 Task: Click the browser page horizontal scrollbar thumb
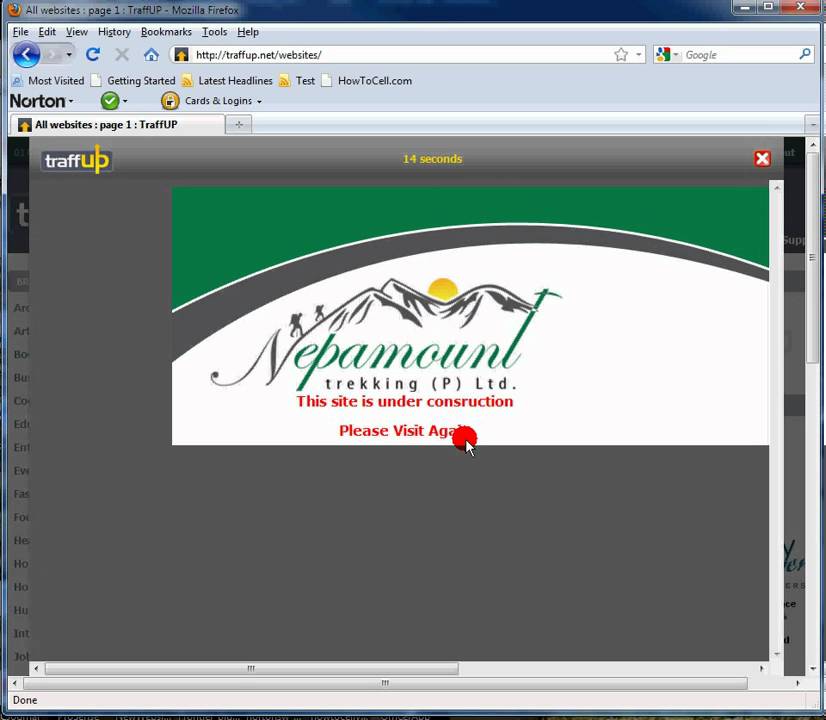click(386, 683)
